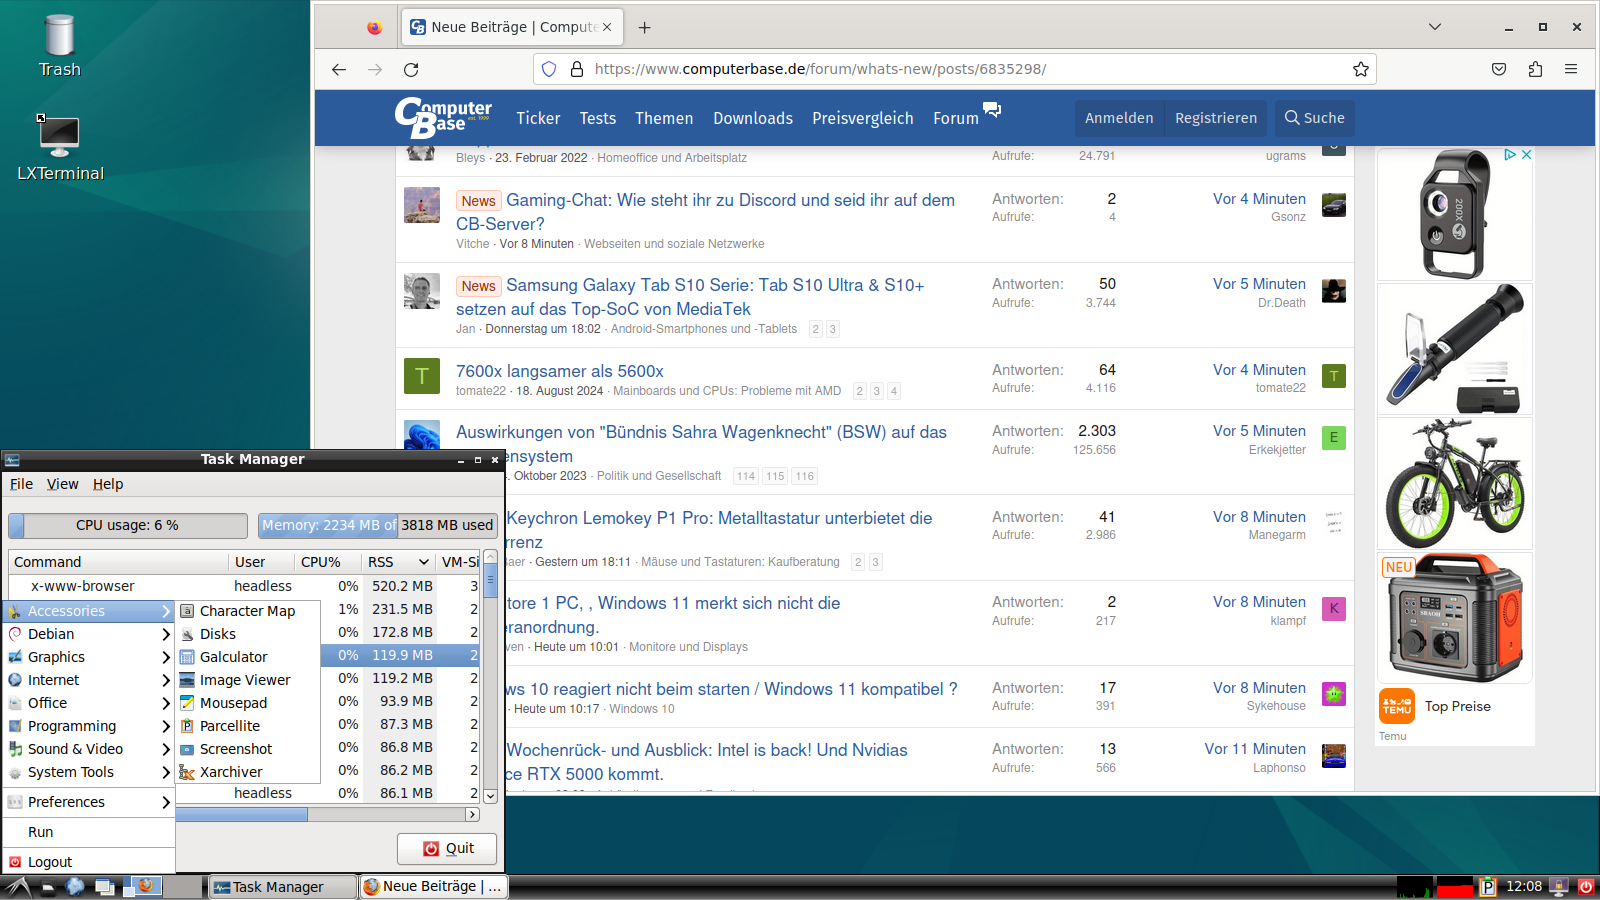Open a new browser tab
The height and width of the screenshot is (900, 1600).
645,27
